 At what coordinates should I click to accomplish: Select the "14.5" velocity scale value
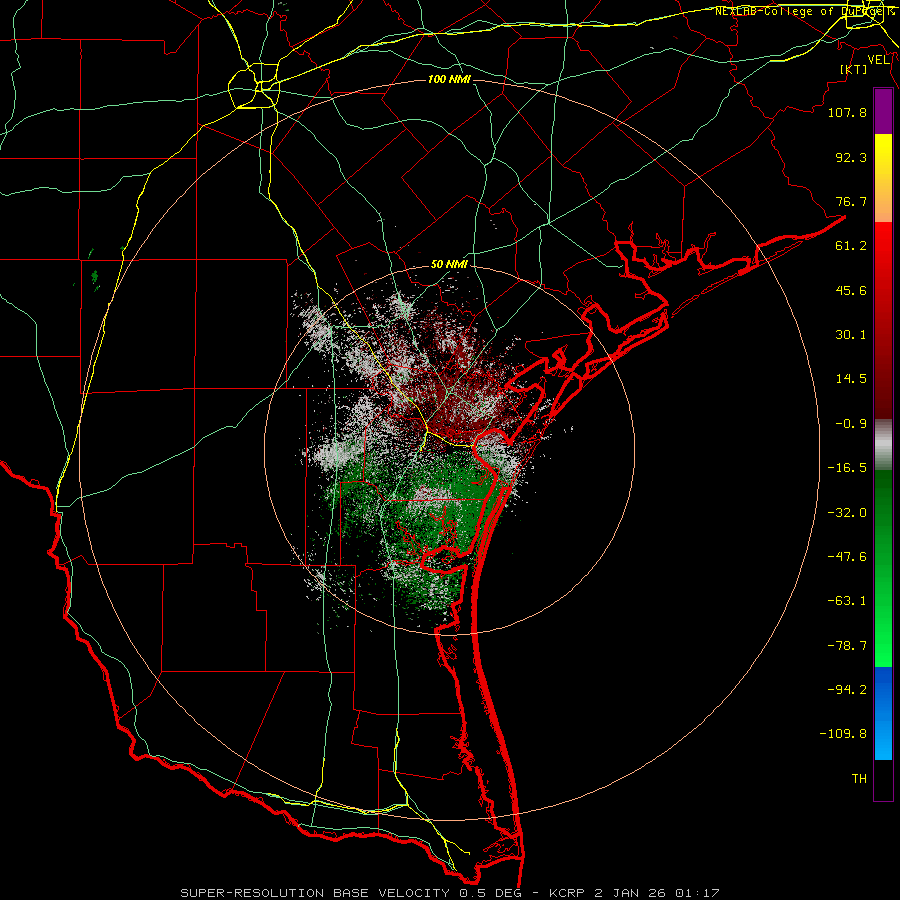coord(851,379)
